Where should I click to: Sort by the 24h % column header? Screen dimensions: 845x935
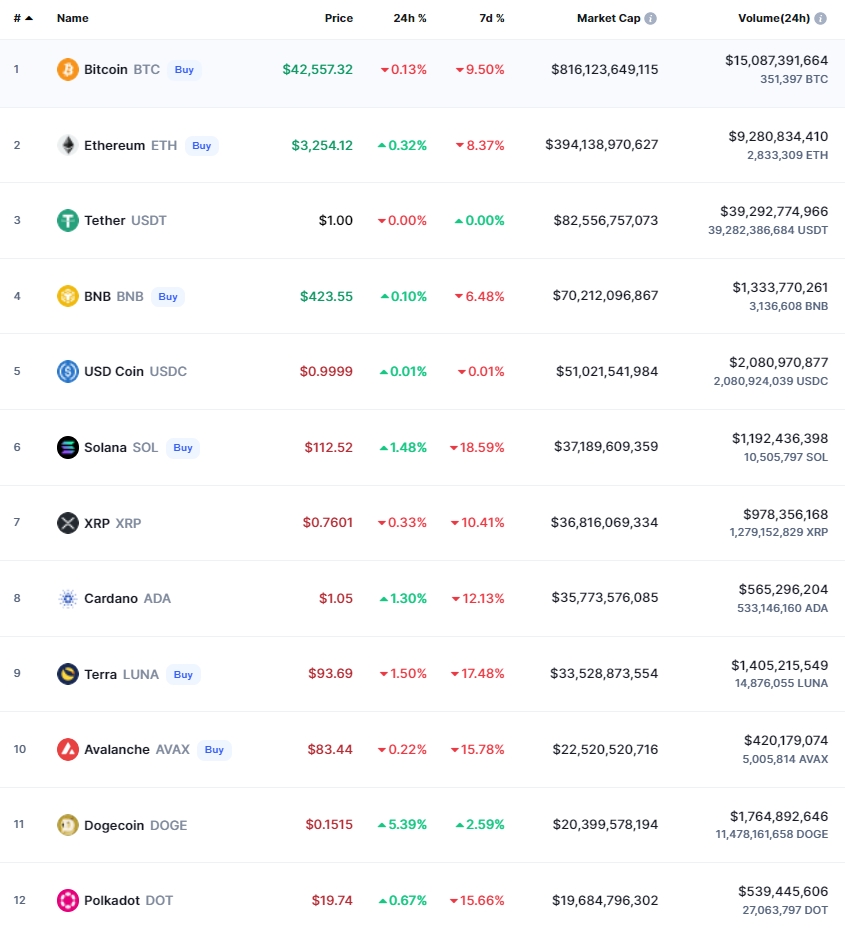coord(411,19)
